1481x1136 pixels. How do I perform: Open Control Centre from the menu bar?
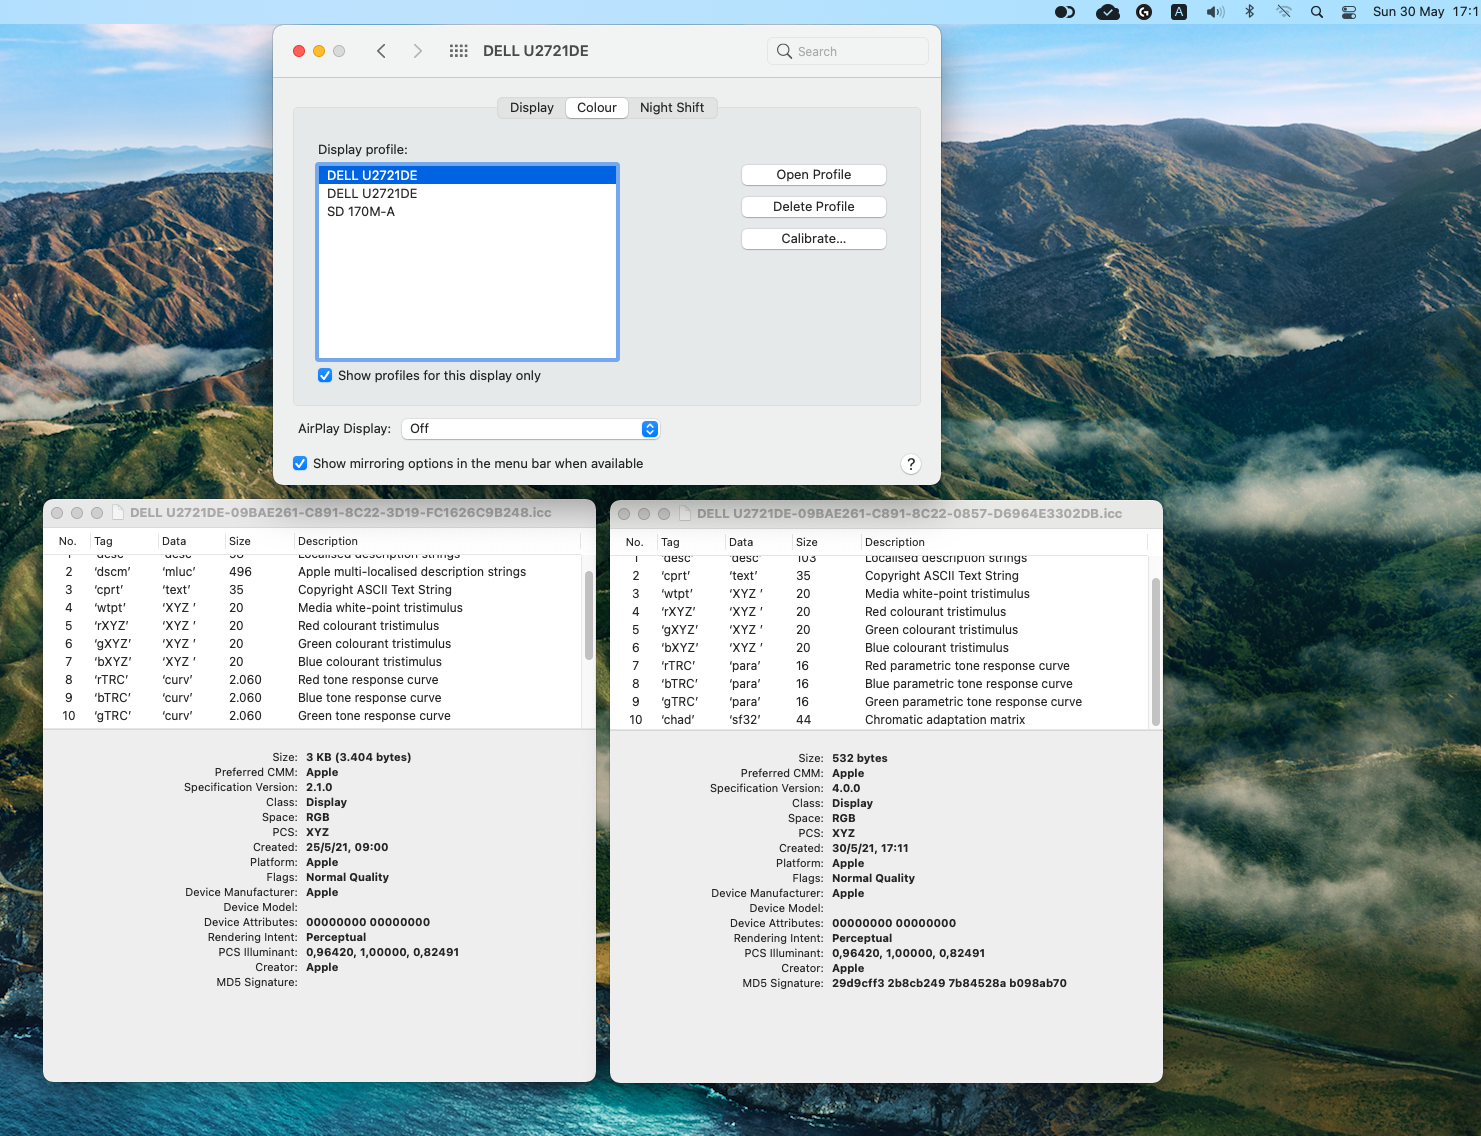1349,12
